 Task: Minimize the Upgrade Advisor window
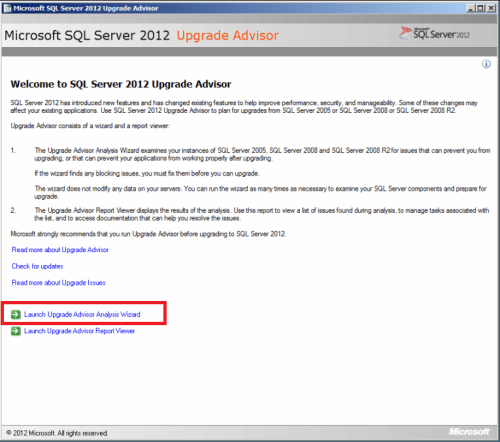click(x=471, y=8)
